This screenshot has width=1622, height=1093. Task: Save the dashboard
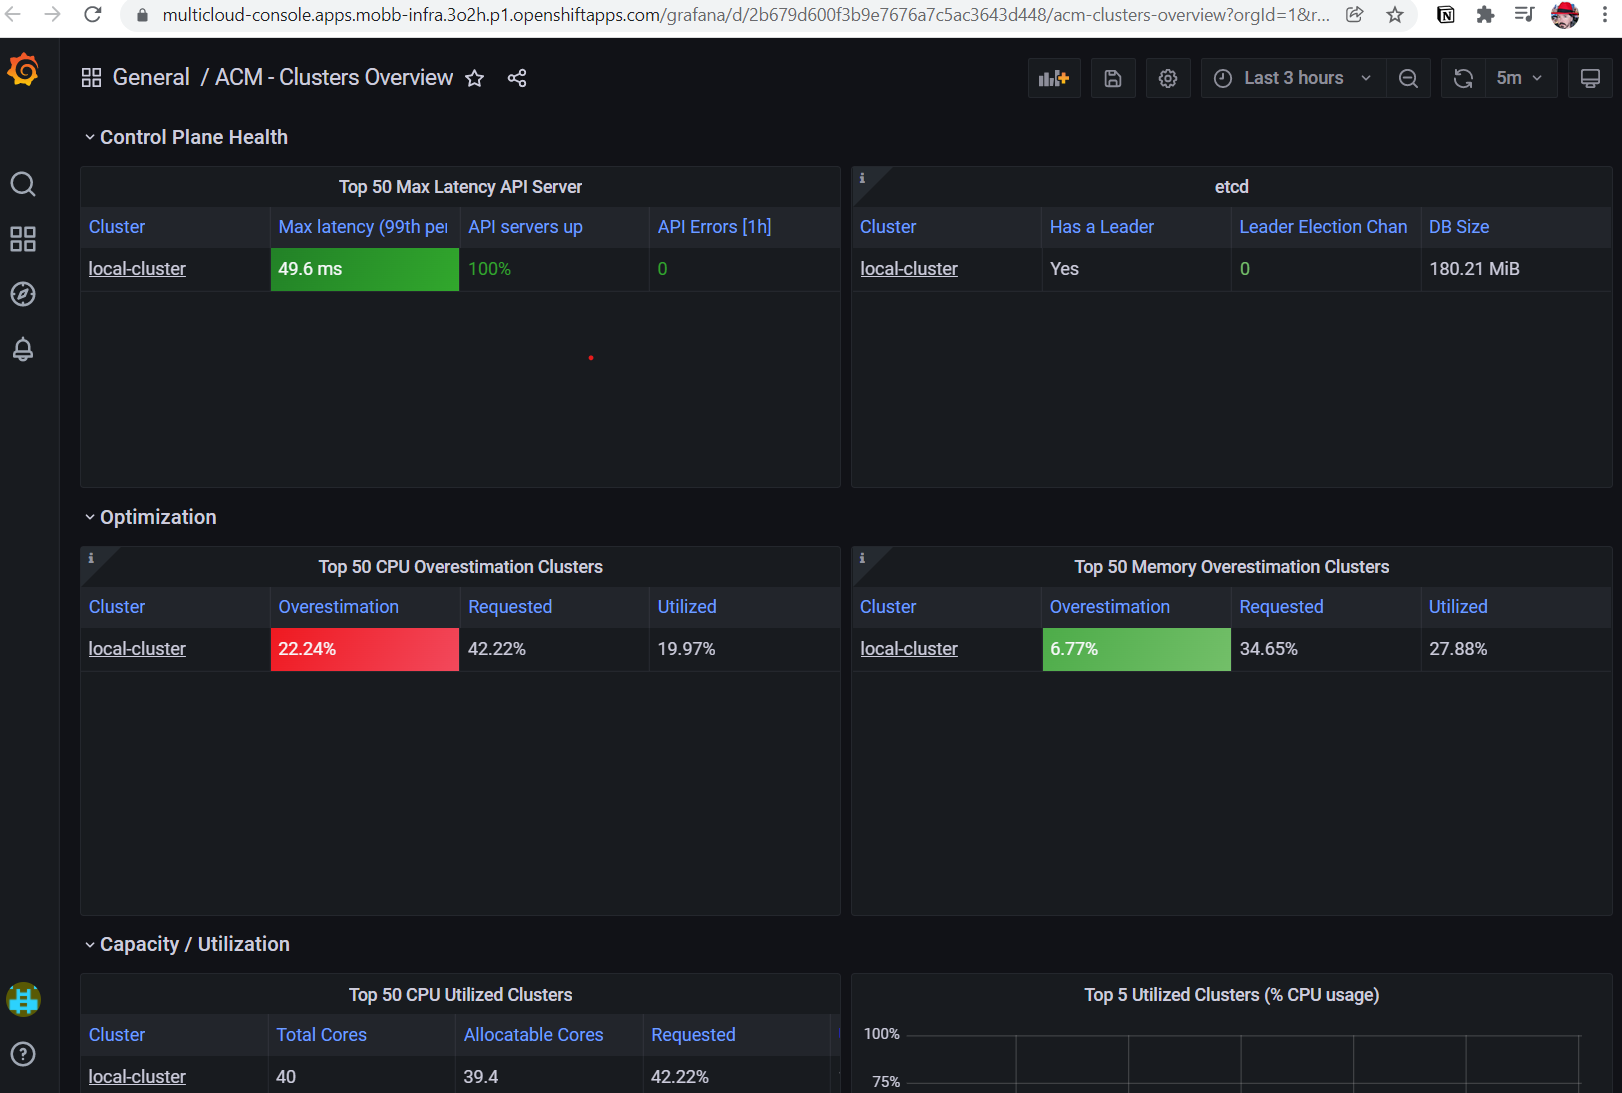pos(1112,77)
